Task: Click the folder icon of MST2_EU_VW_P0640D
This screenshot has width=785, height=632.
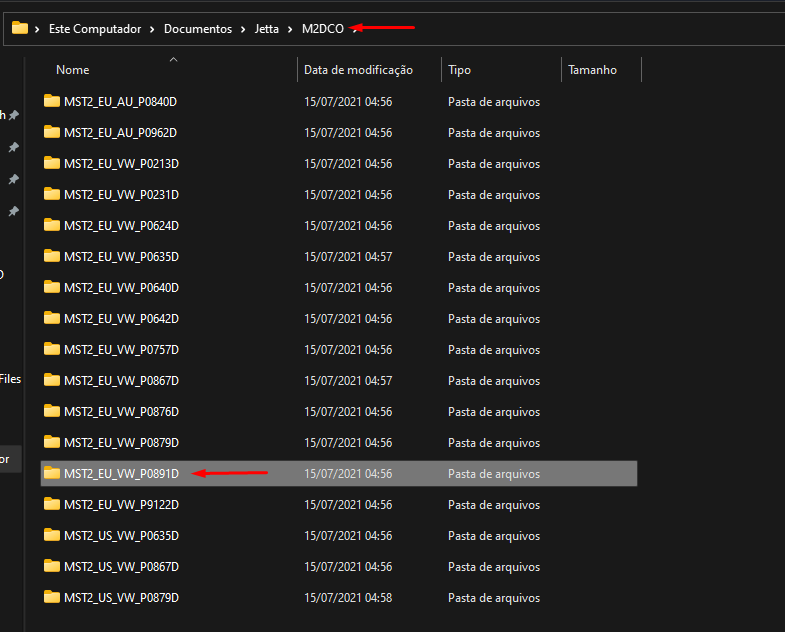Action: tap(52, 287)
